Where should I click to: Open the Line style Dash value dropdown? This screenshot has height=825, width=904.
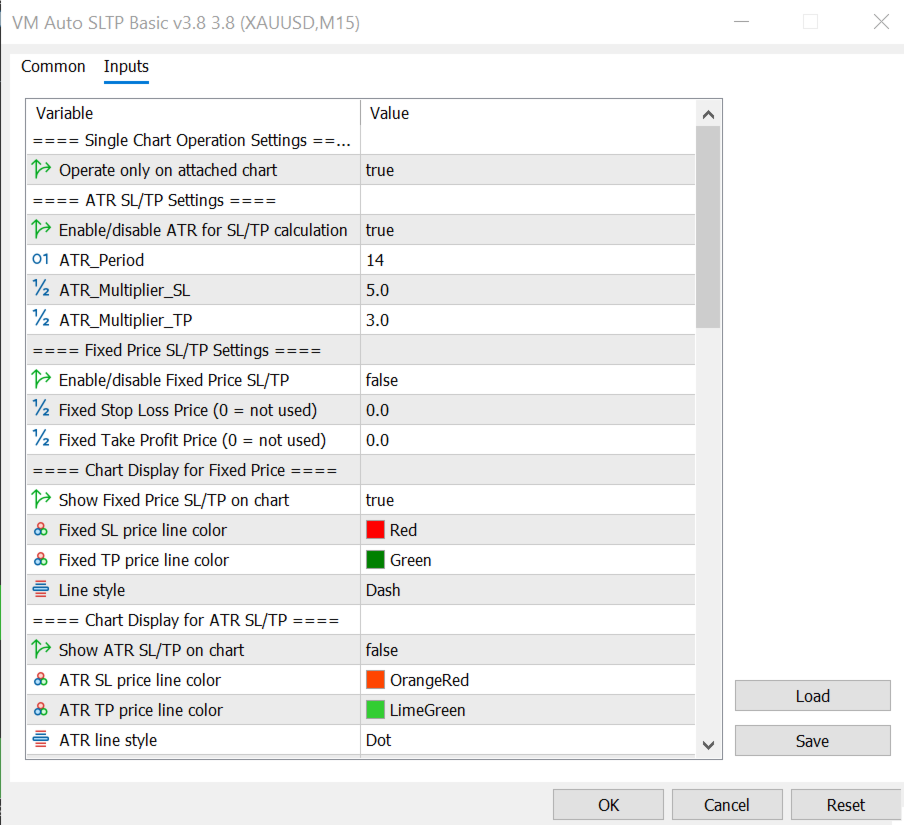[x=528, y=590]
